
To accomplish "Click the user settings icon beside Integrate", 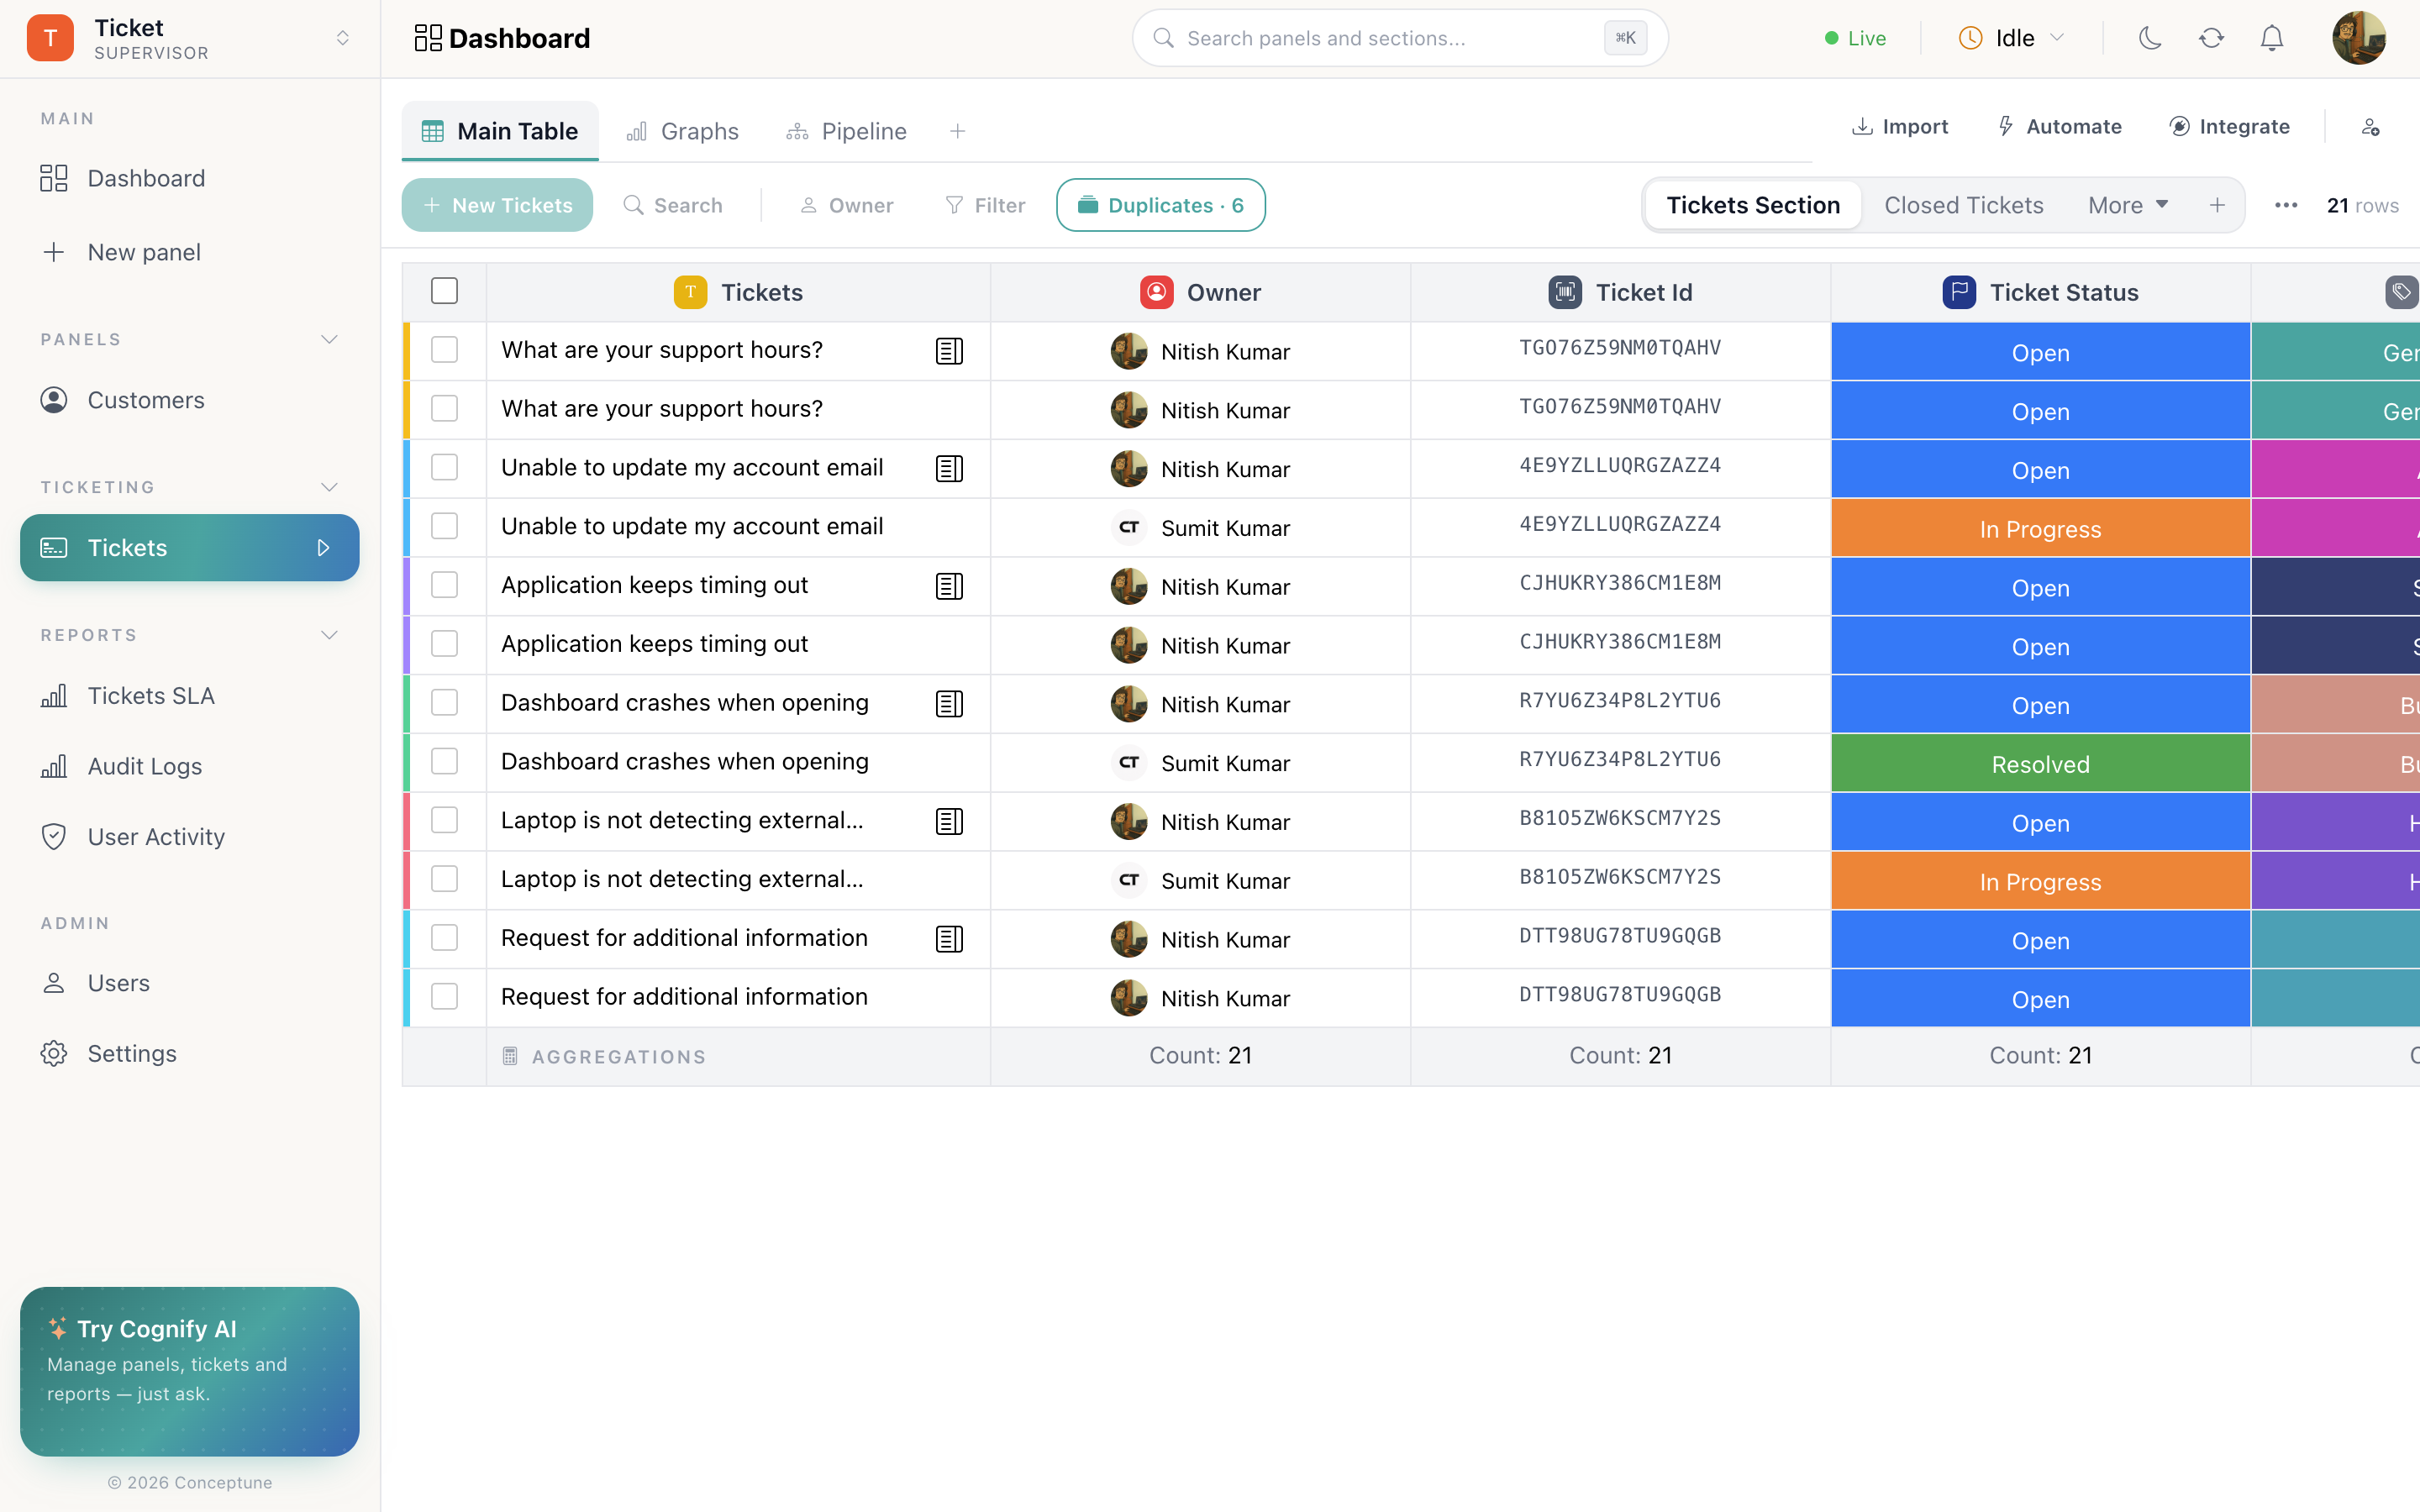I will click(x=2370, y=127).
